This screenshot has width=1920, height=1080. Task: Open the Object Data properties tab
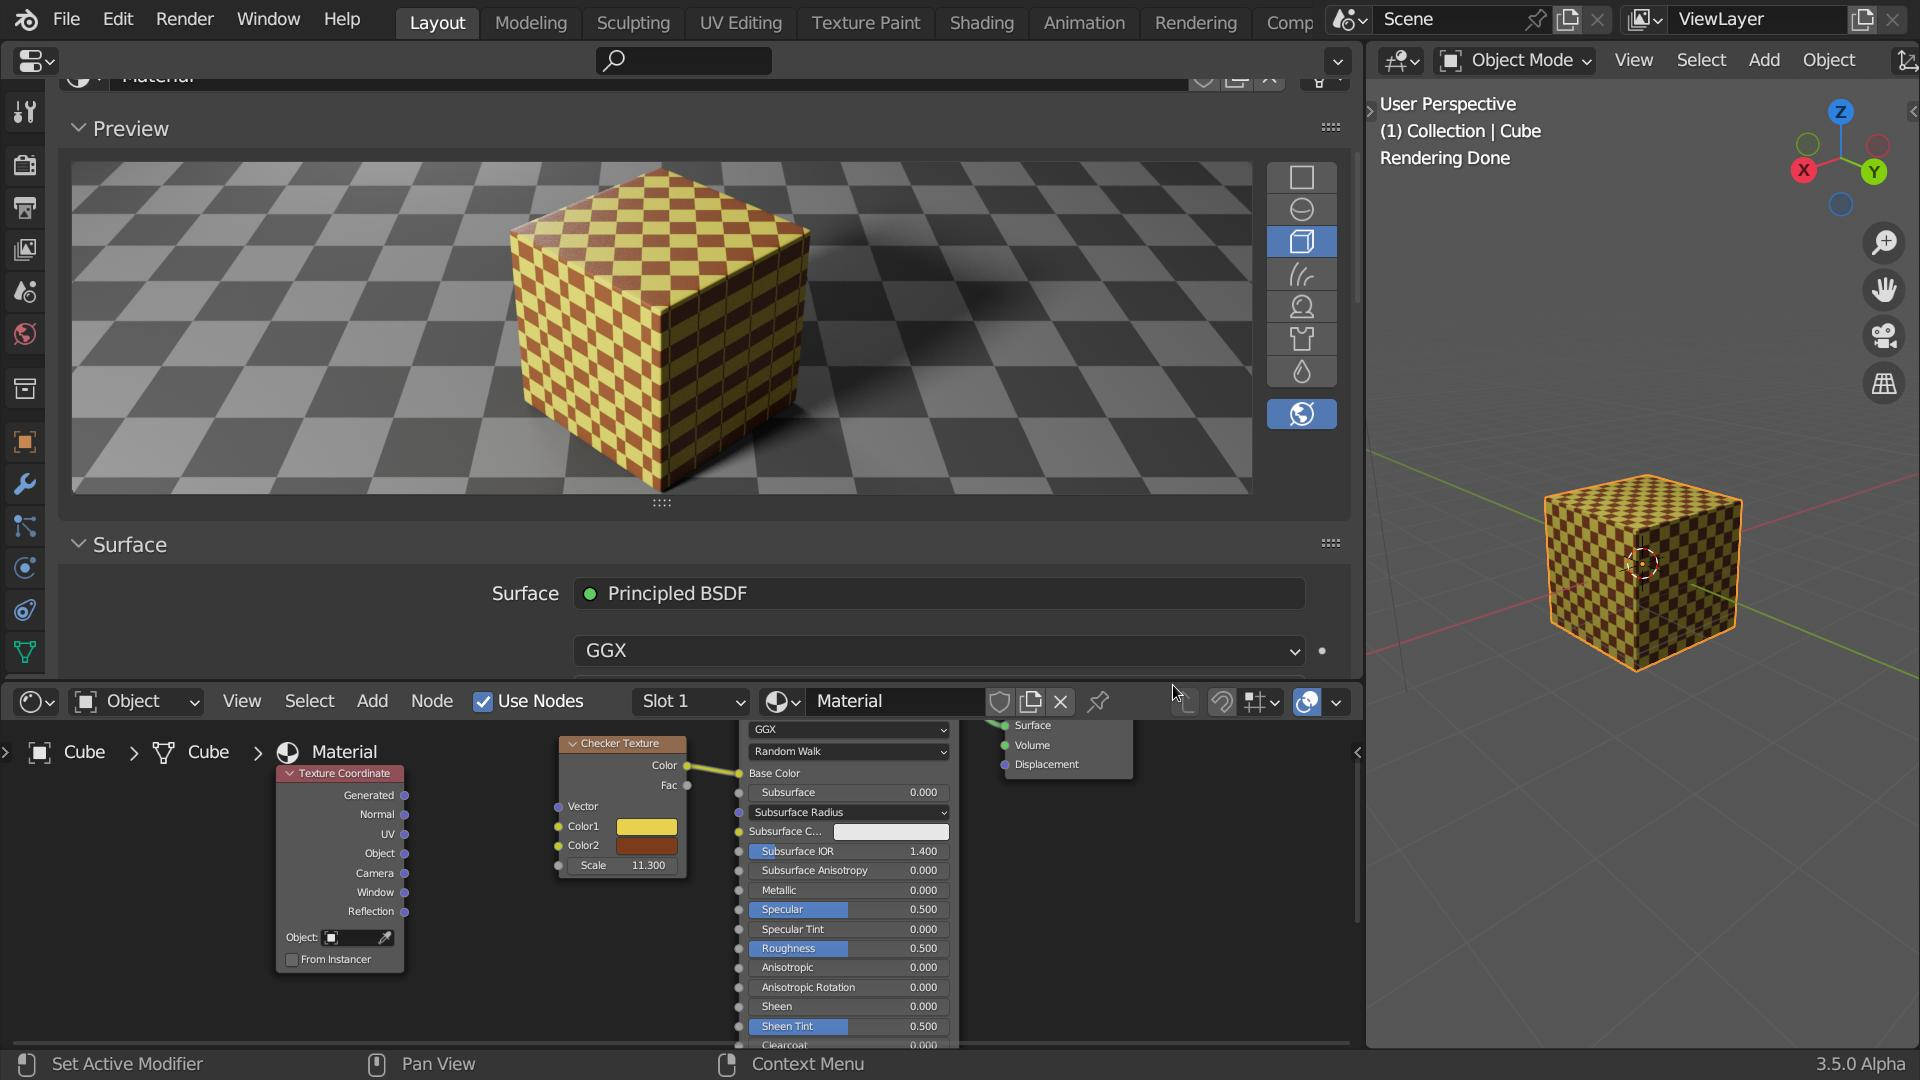pos(25,653)
